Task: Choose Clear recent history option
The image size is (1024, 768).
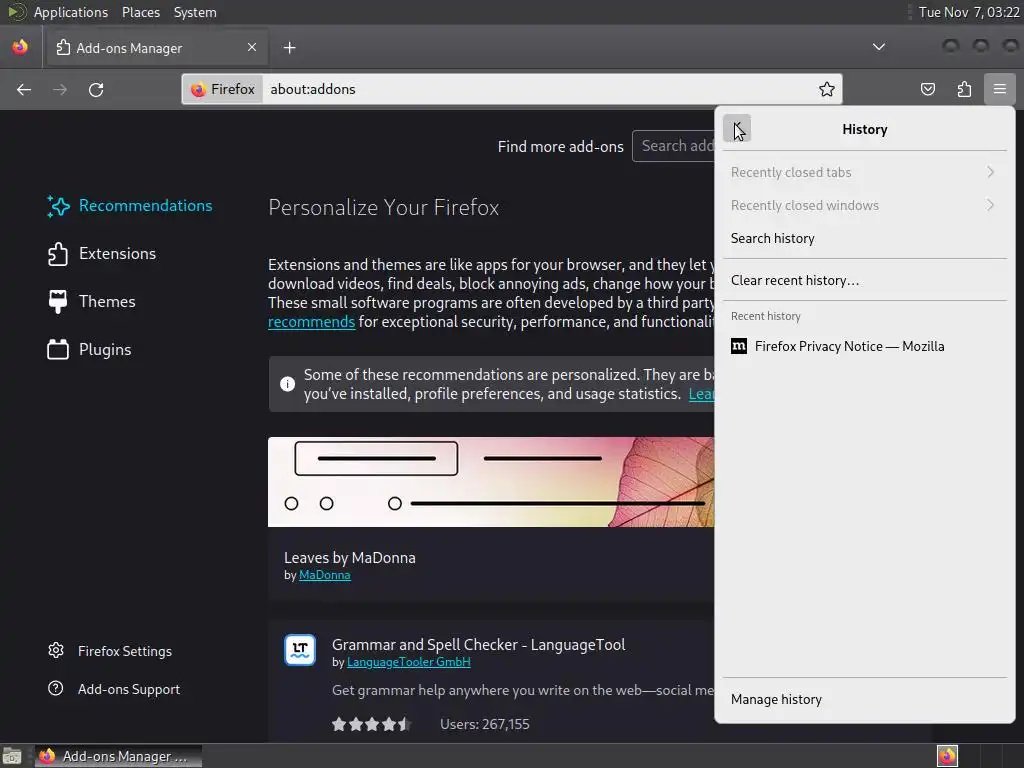Action: [865, 280]
